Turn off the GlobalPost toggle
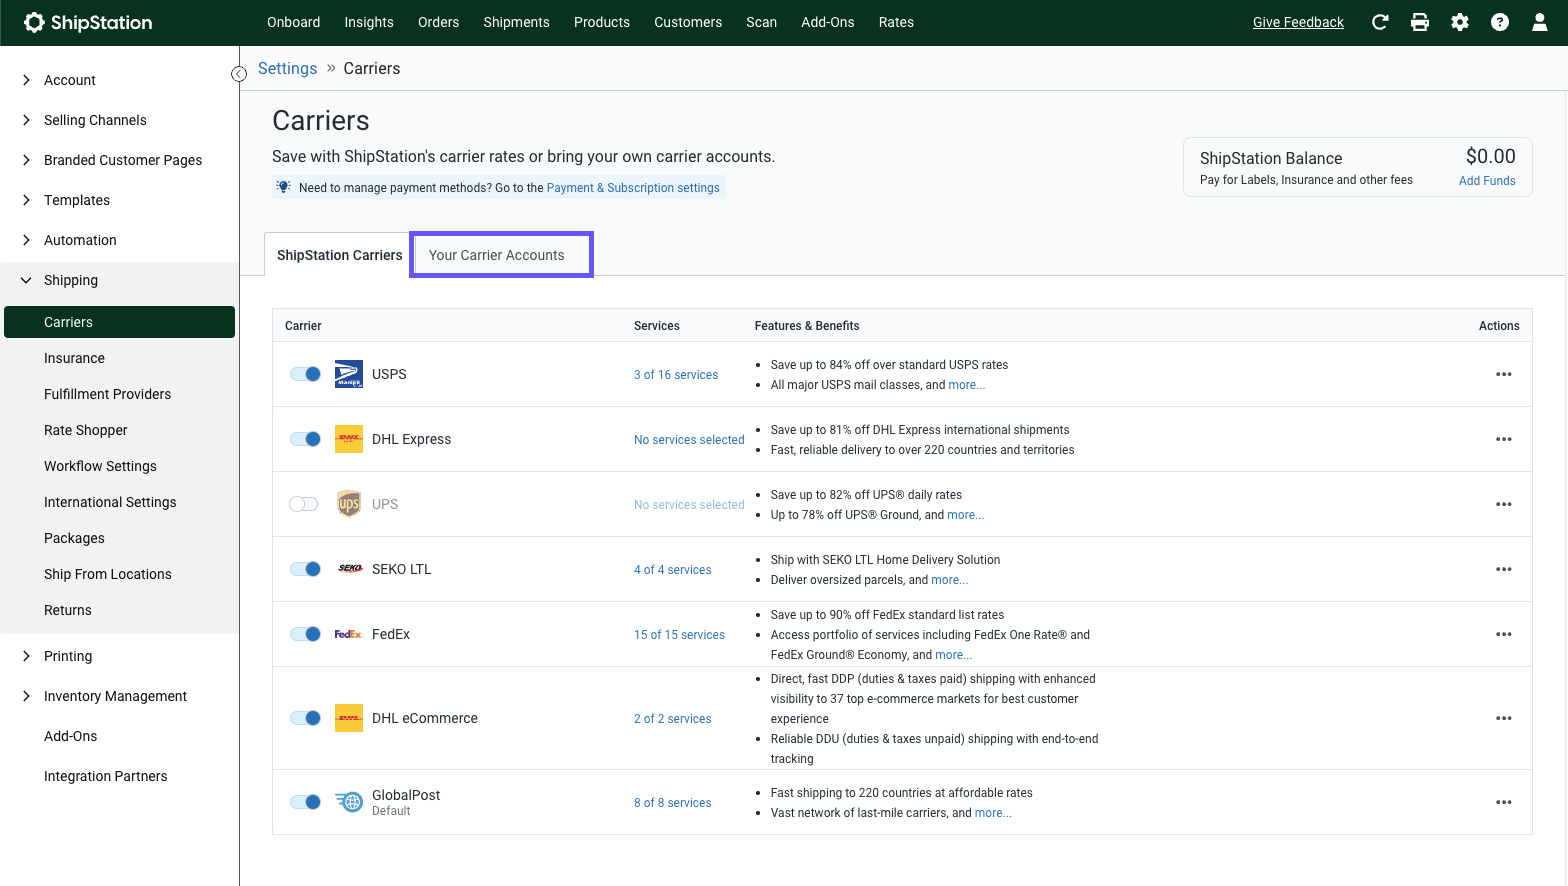 tap(305, 802)
